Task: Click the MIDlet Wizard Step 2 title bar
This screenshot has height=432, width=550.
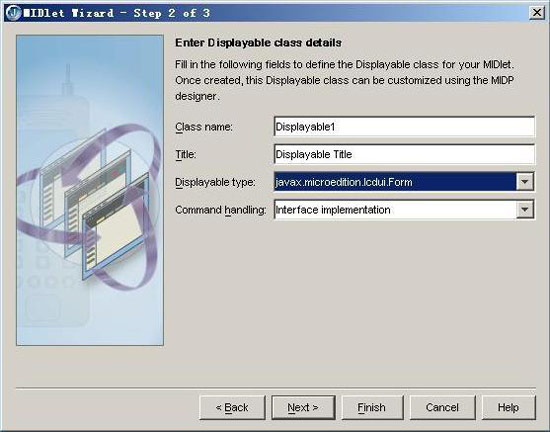Action: pyautogui.click(x=267, y=13)
